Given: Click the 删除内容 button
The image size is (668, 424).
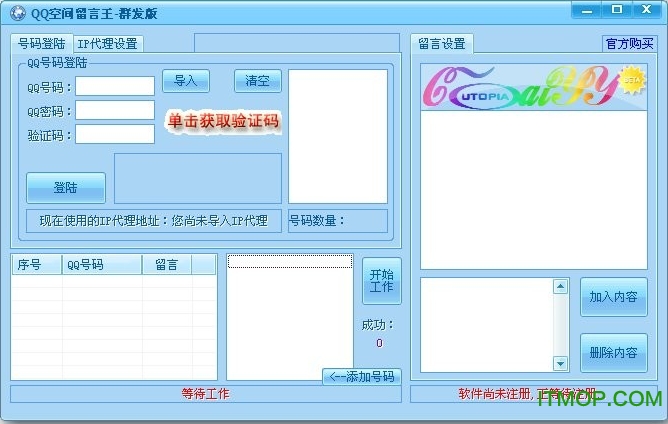Looking at the screenshot, I should (x=613, y=353).
